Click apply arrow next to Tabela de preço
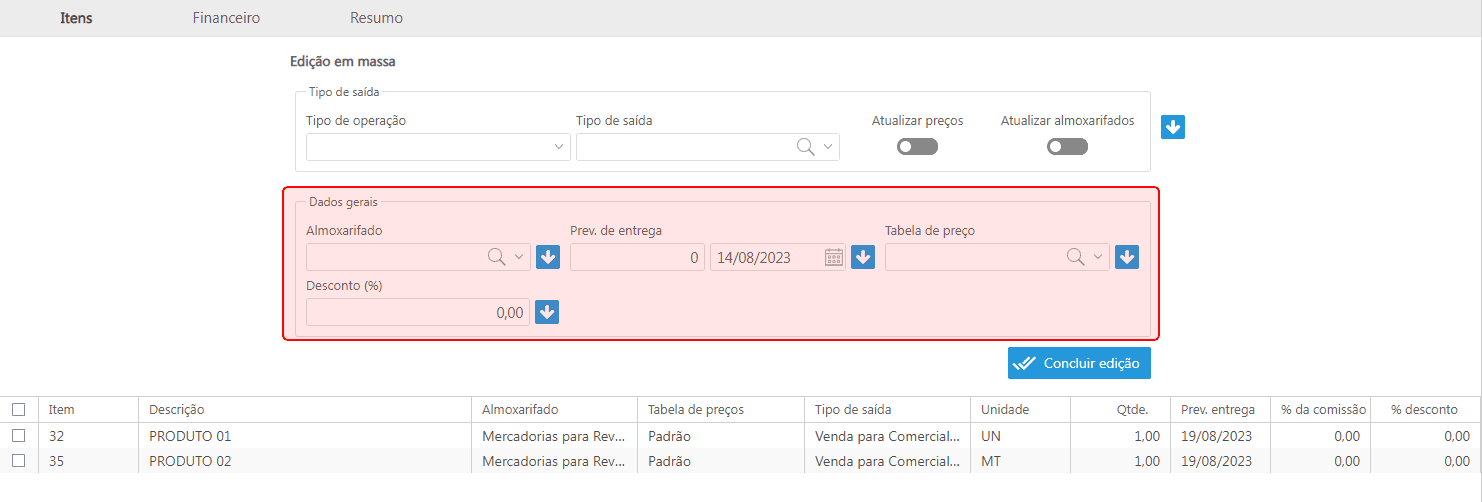 (x=1127, y=257)
